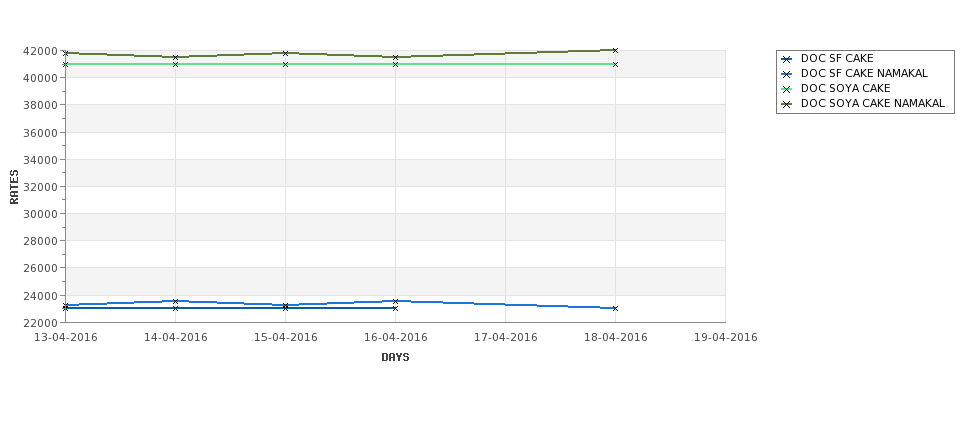The image size is (975, 429).
Task: Click the DOC SOYA CAKE point on 18-04-2016
Action: pos(615,64)
